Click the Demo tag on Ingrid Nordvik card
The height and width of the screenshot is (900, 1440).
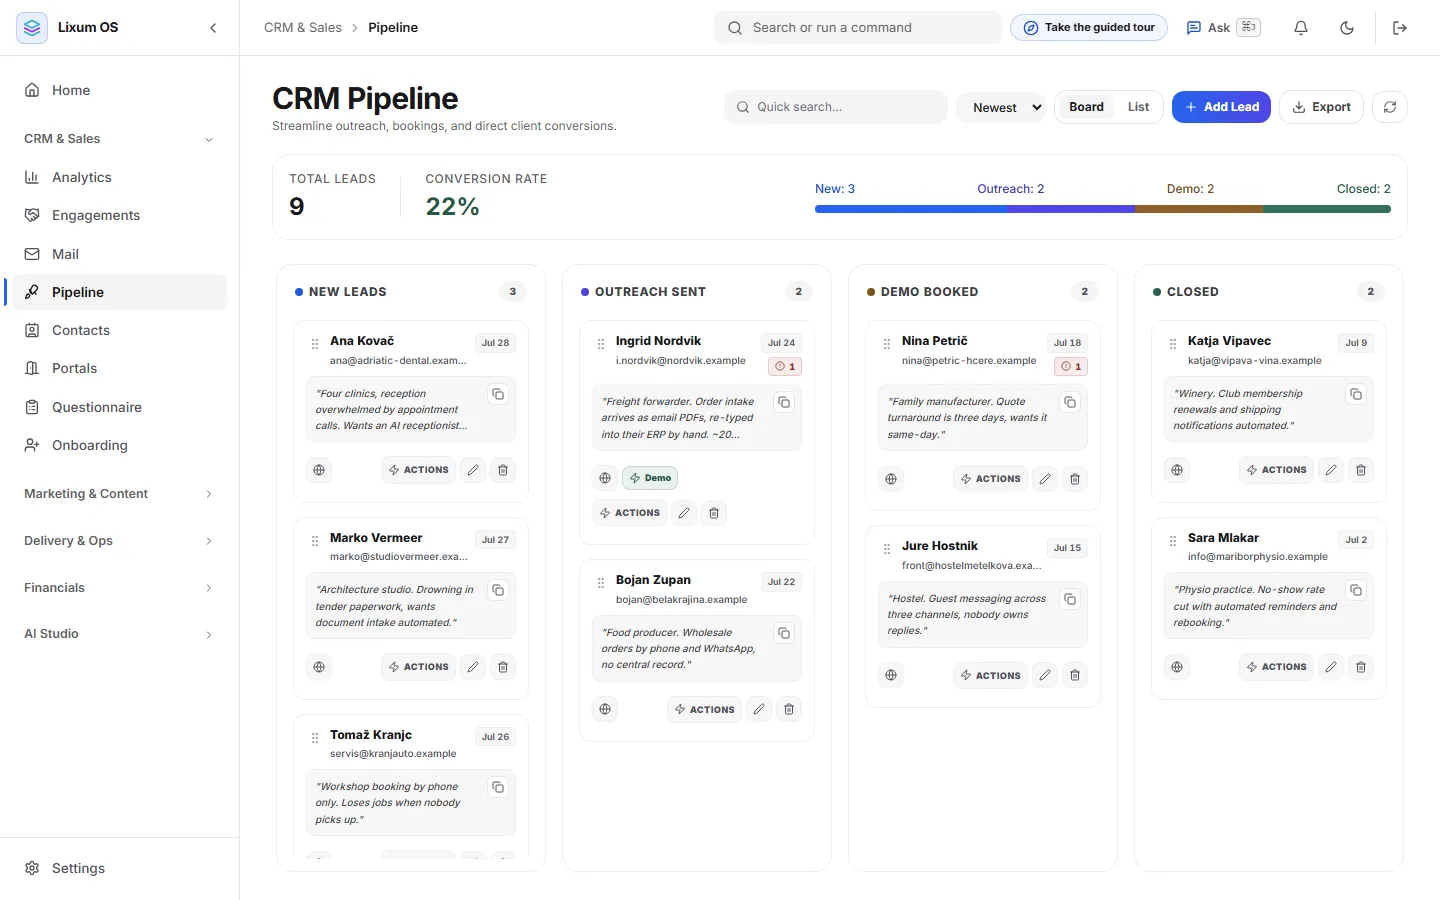coord(650,478)
